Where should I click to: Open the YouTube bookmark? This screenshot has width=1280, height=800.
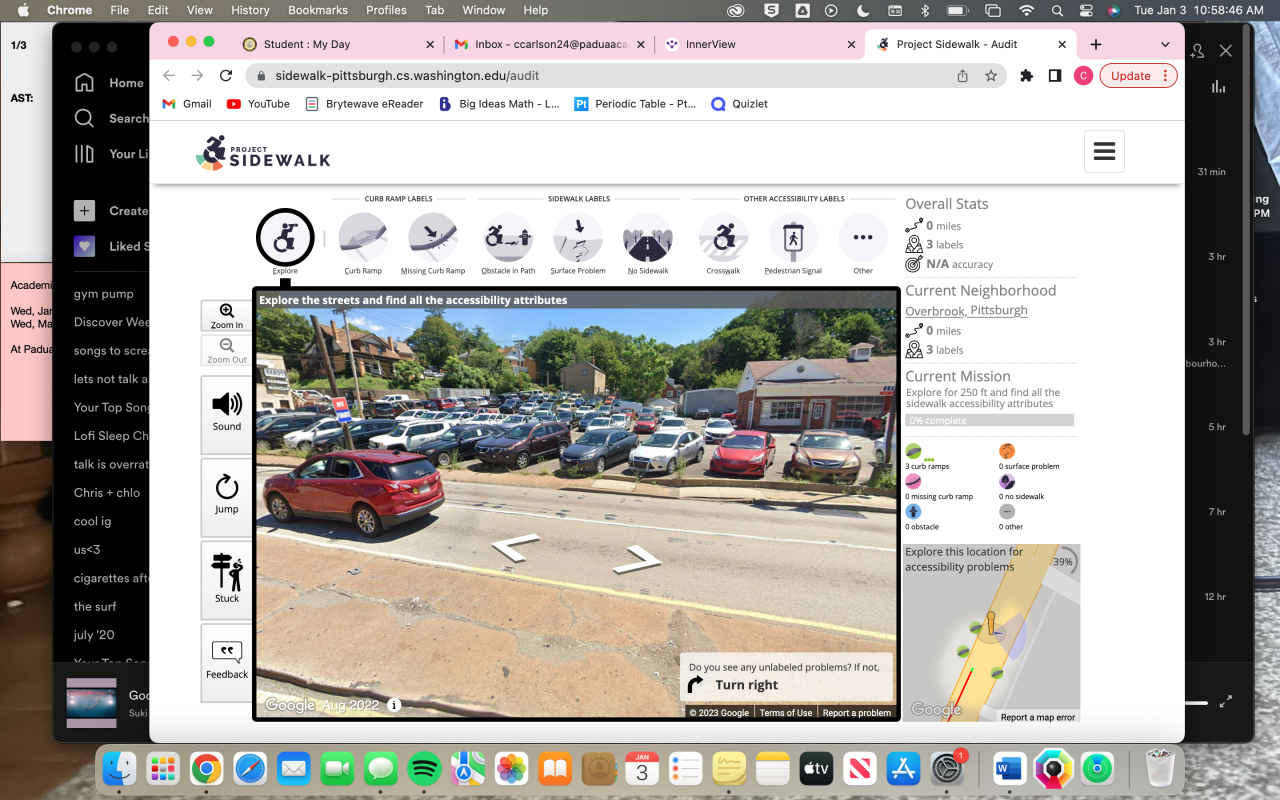[258, 104]
